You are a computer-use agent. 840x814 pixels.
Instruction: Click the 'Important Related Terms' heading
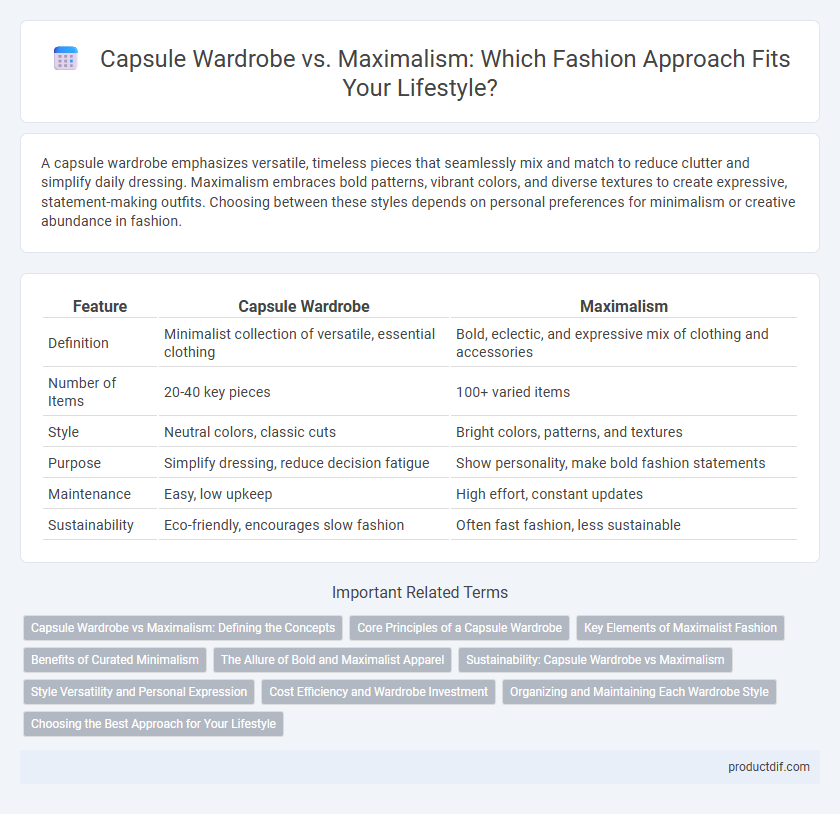pos(420,592)
